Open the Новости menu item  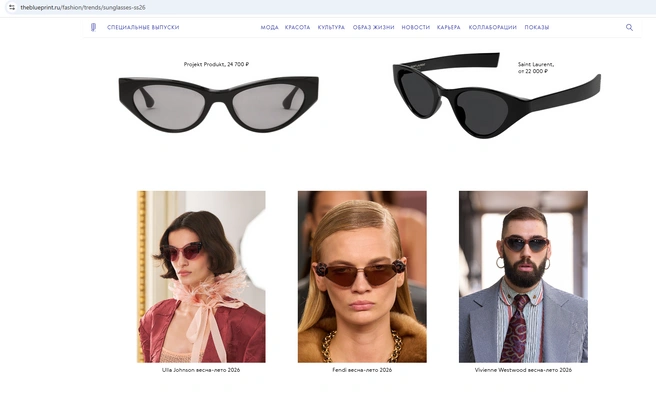[415, 27]
